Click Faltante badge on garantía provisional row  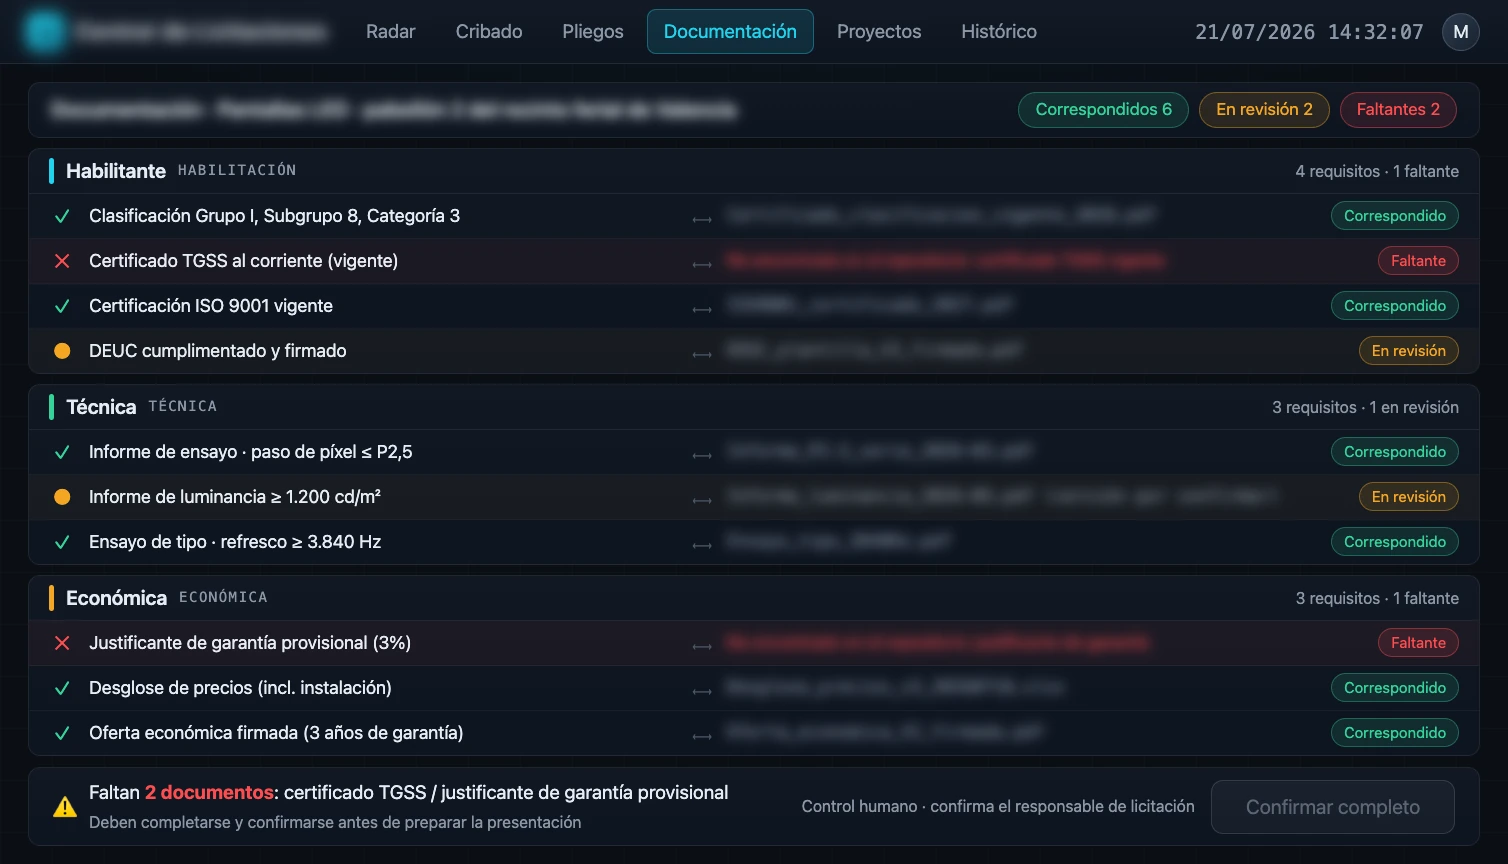pyautogui.click(x=1418, y=643)
